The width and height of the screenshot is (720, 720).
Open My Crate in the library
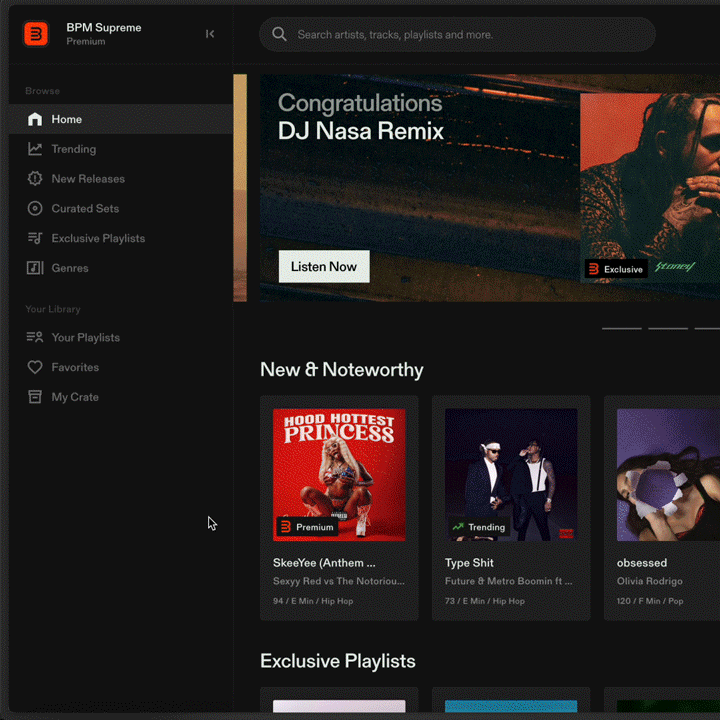click(x=120, y=397)
